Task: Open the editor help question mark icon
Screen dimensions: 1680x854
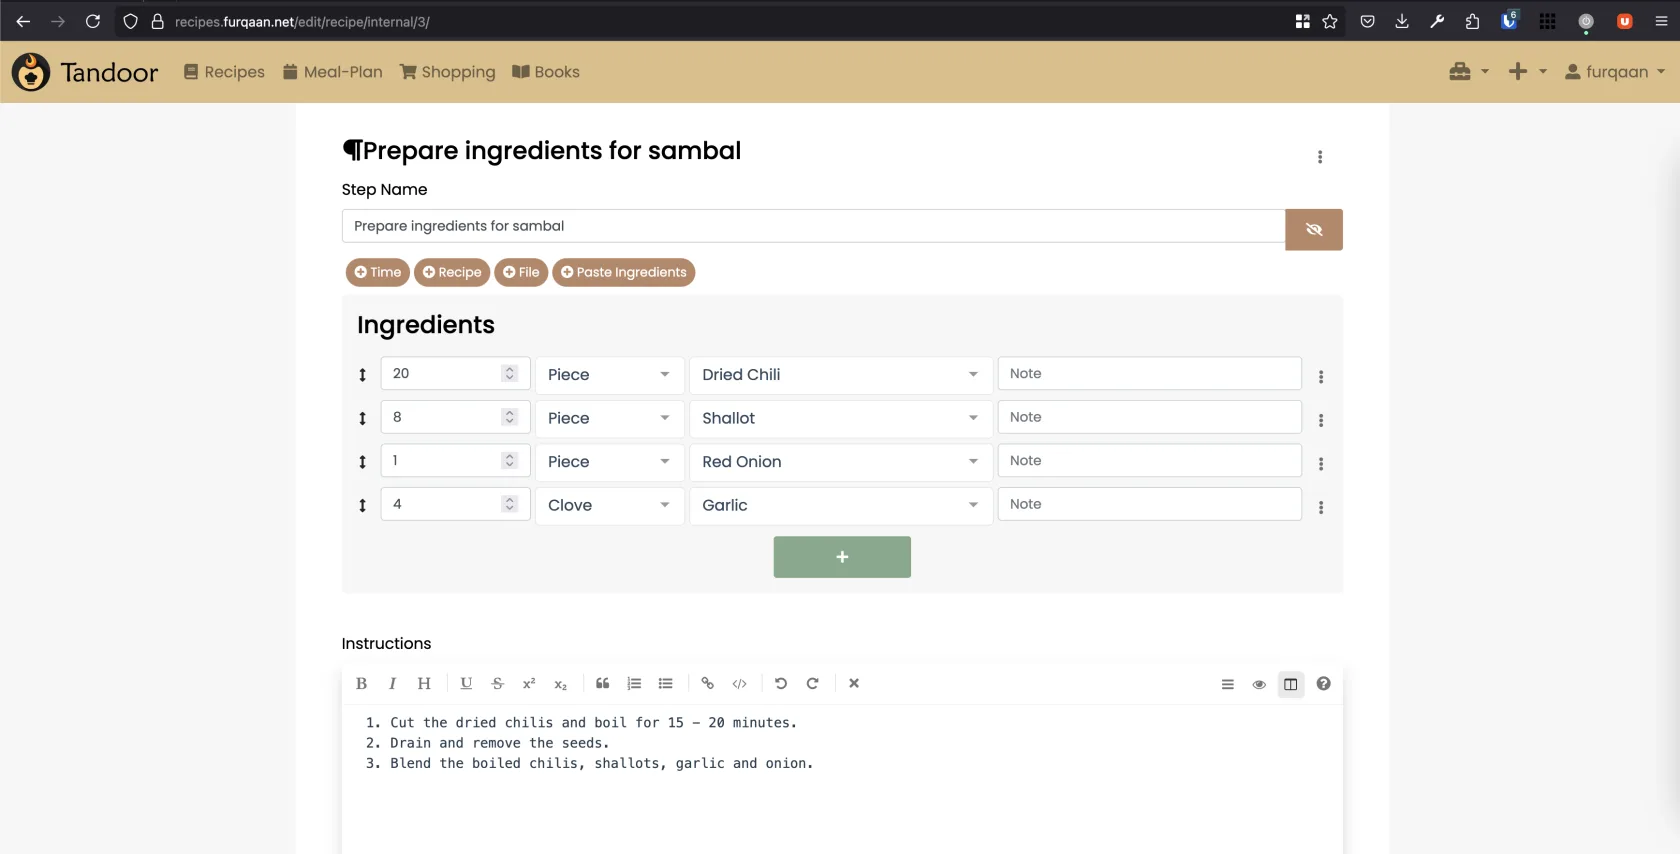Action: pos(1323,684)
